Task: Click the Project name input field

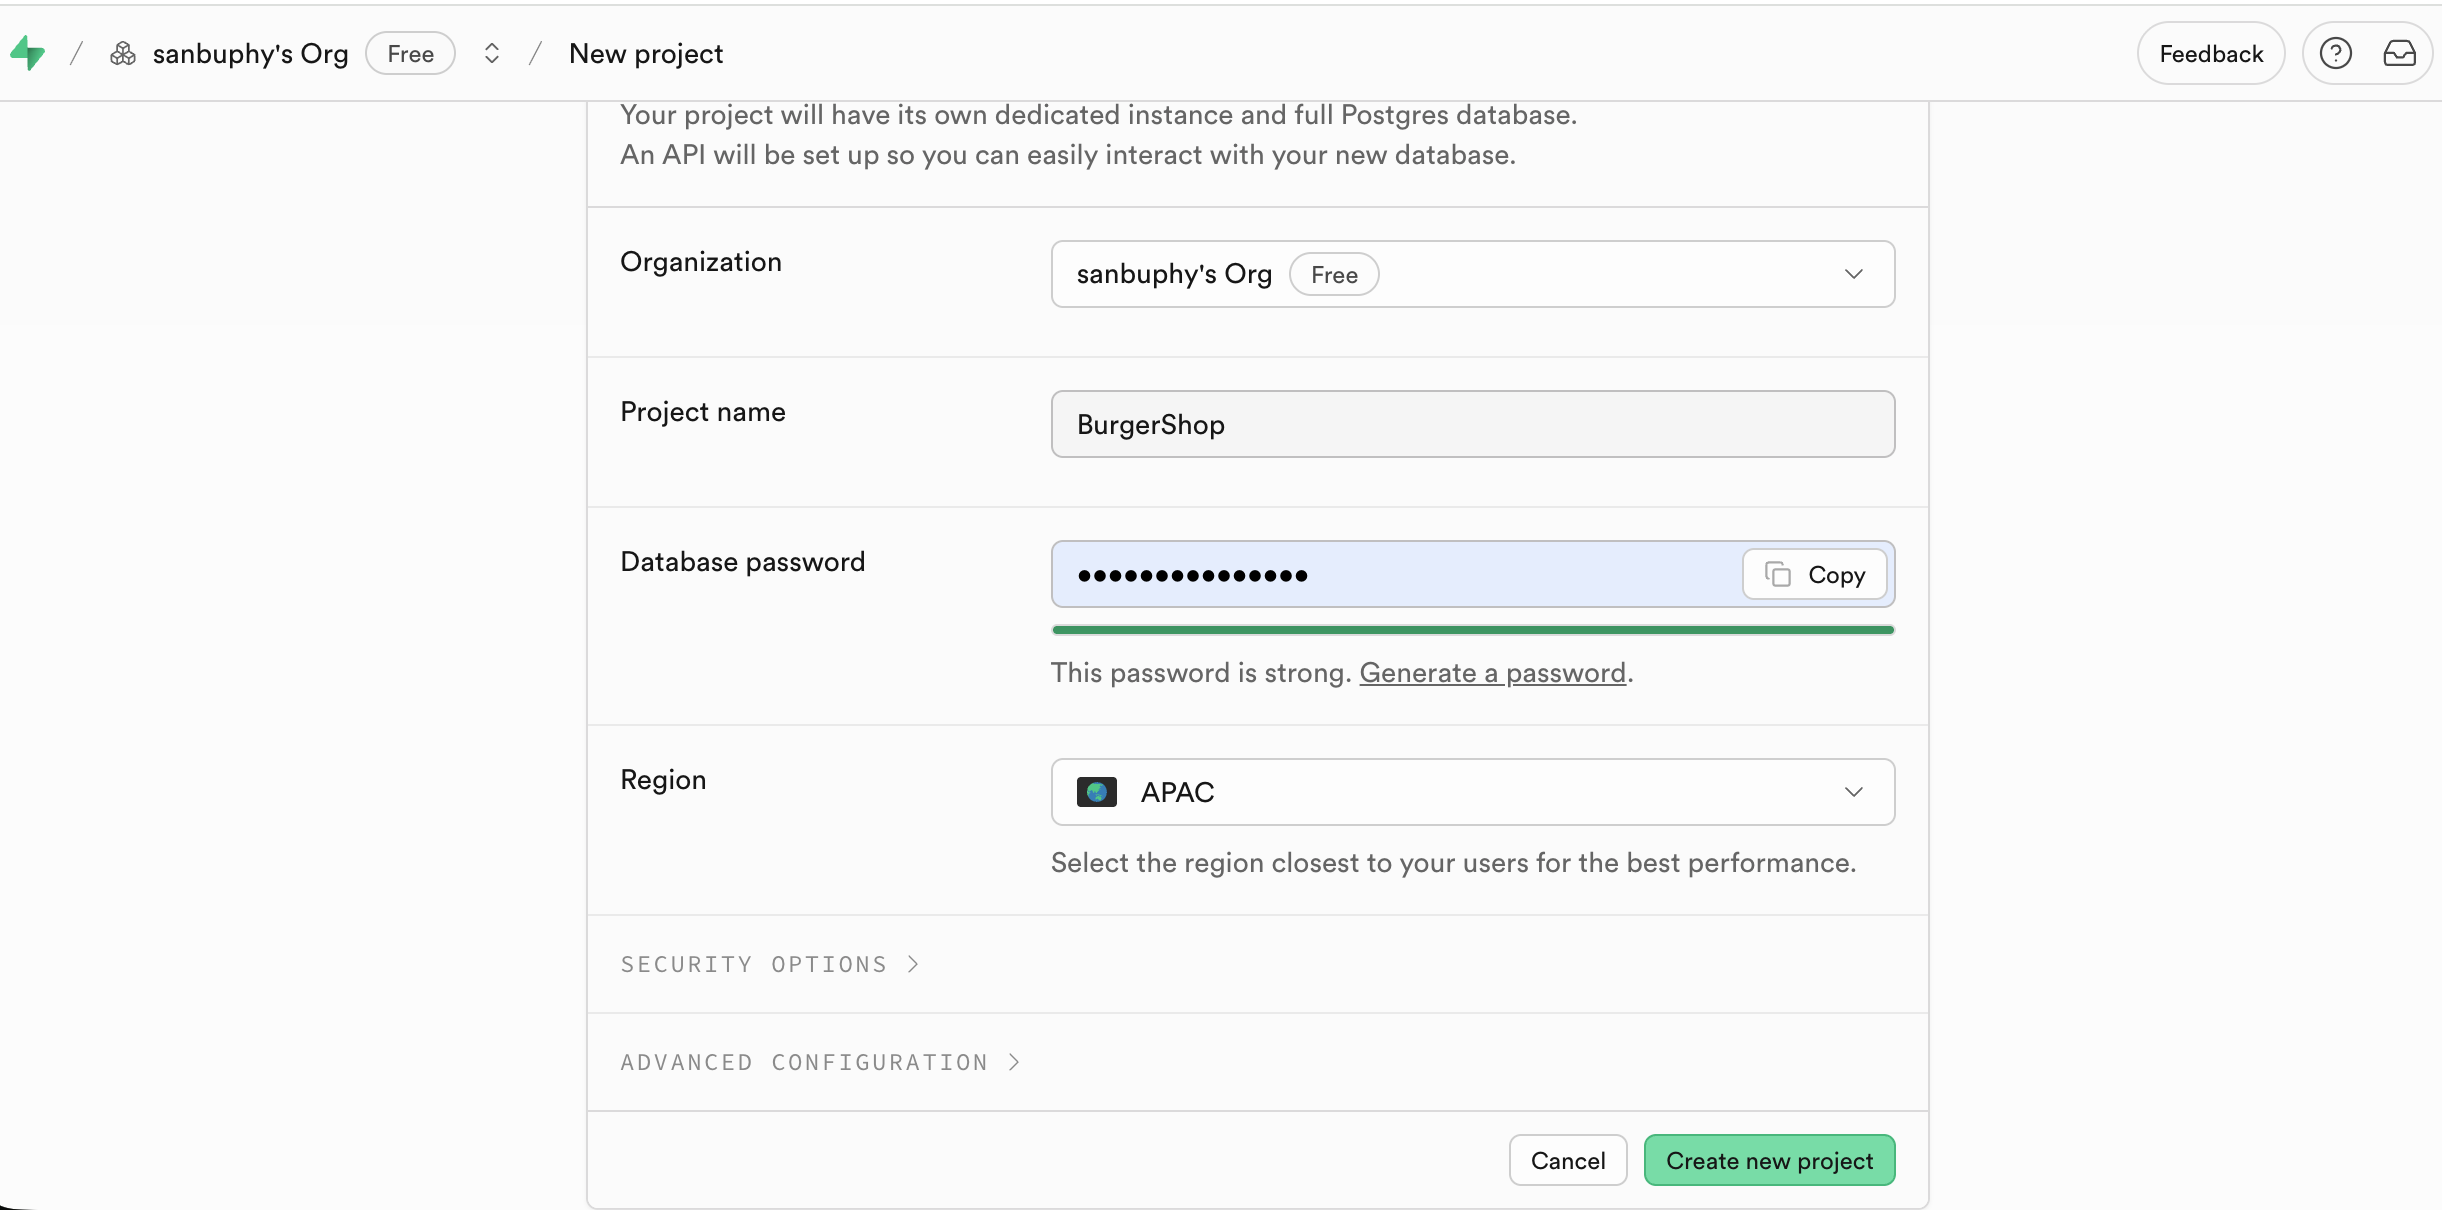Action: click(1472, 424)
